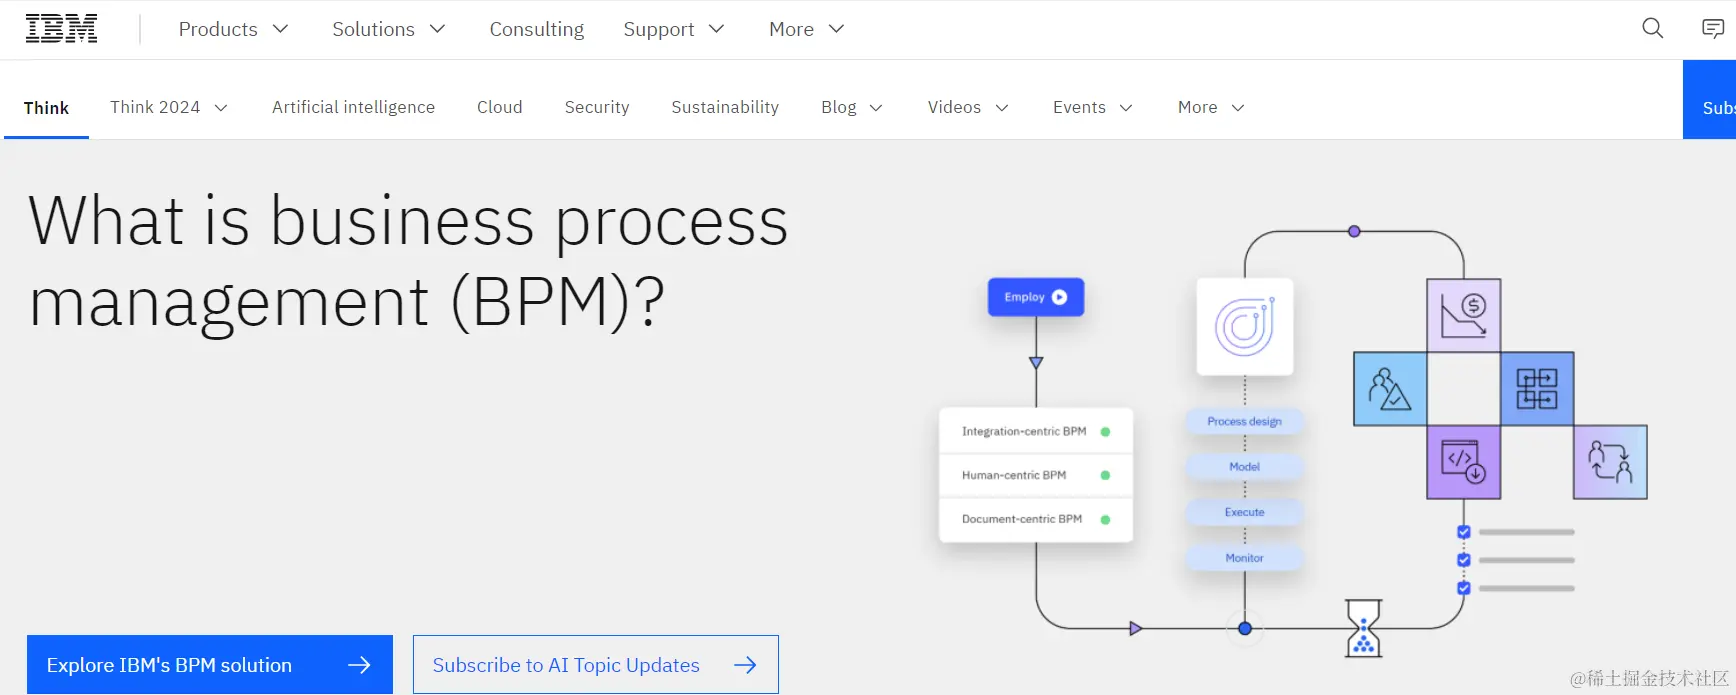Screen dimensions: 1736x695
Task: Click Integration-centric BPM row
Action: tap(1036, 431)
